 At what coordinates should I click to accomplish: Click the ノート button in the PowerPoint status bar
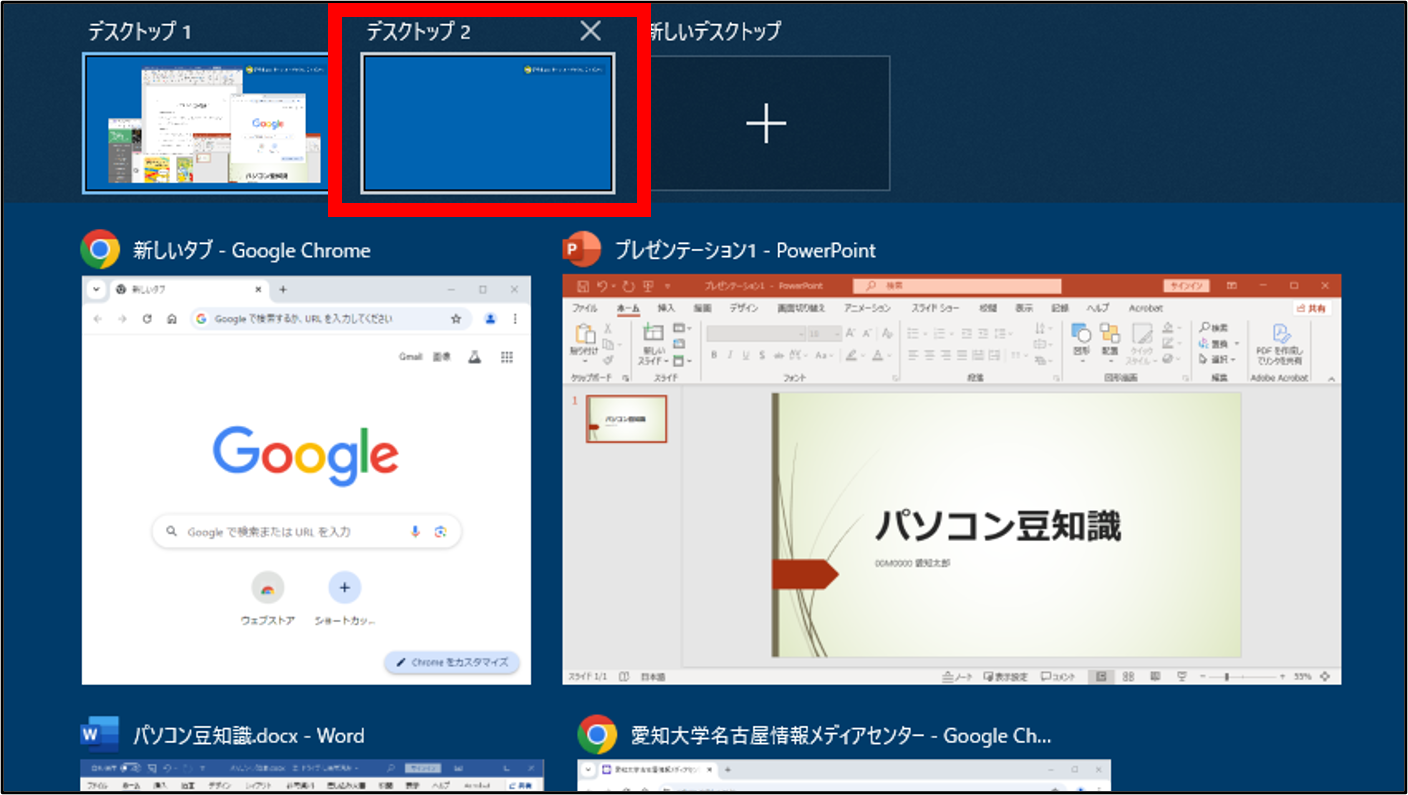(958, 677)
